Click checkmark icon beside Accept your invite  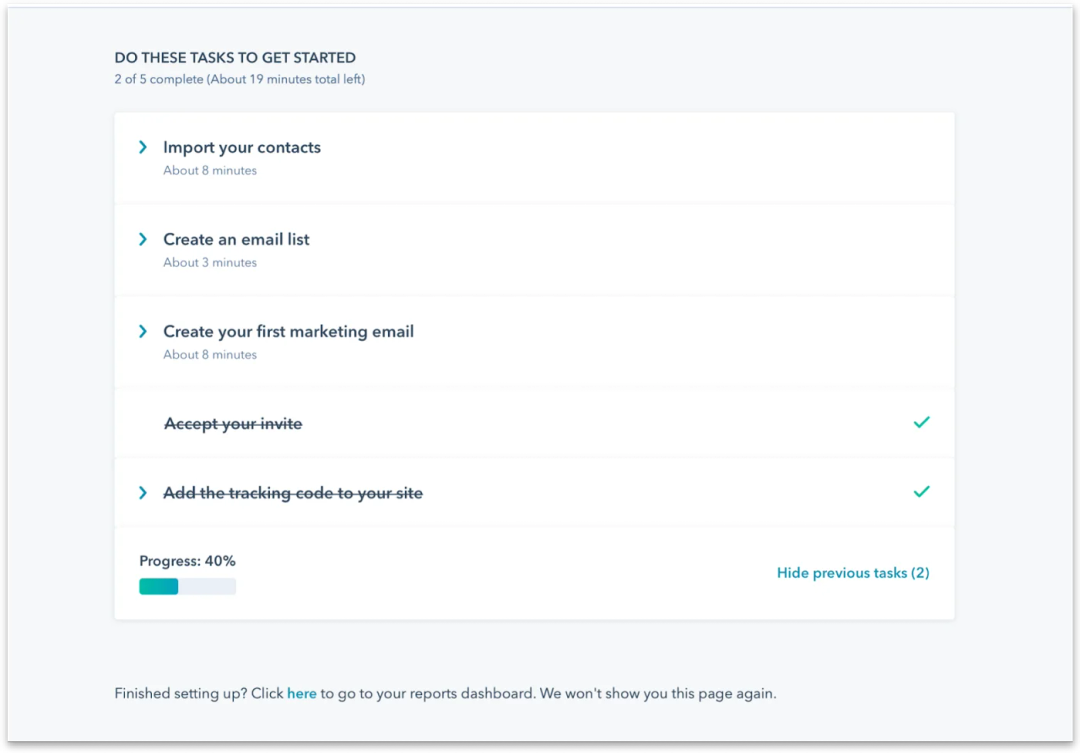tap(922, 422)
